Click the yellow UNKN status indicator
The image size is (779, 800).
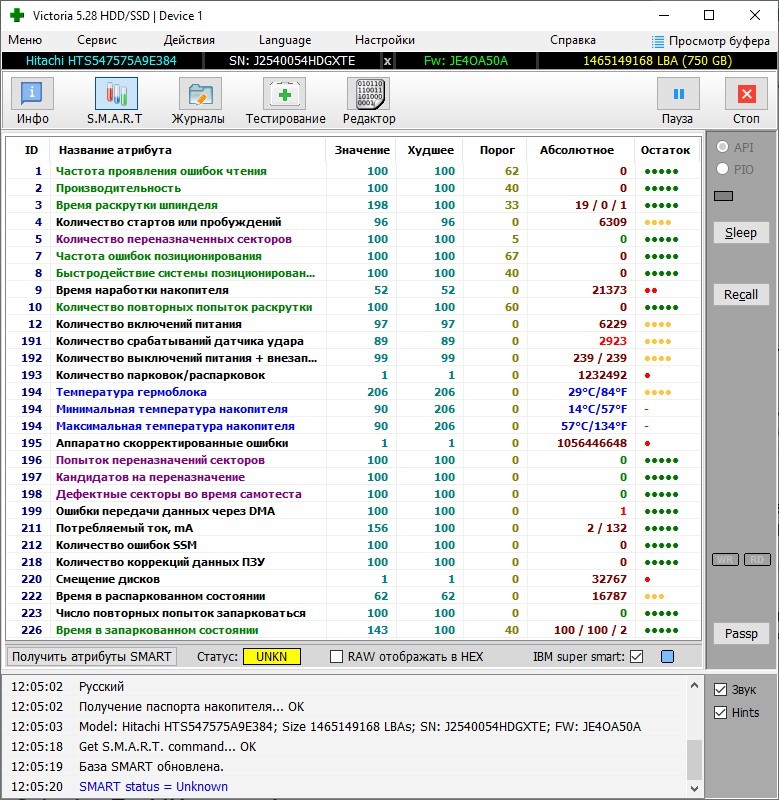click(272, 657)
